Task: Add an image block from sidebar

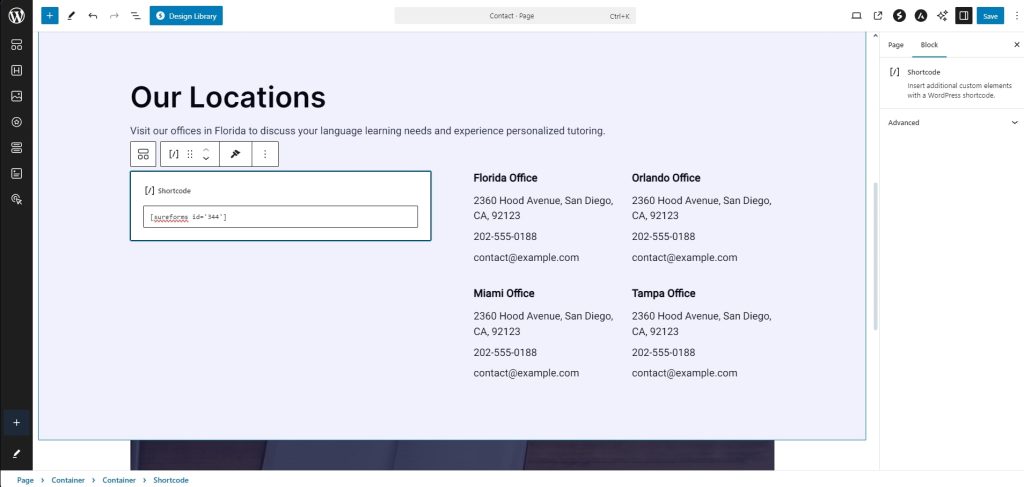Action: click(16, 96)
